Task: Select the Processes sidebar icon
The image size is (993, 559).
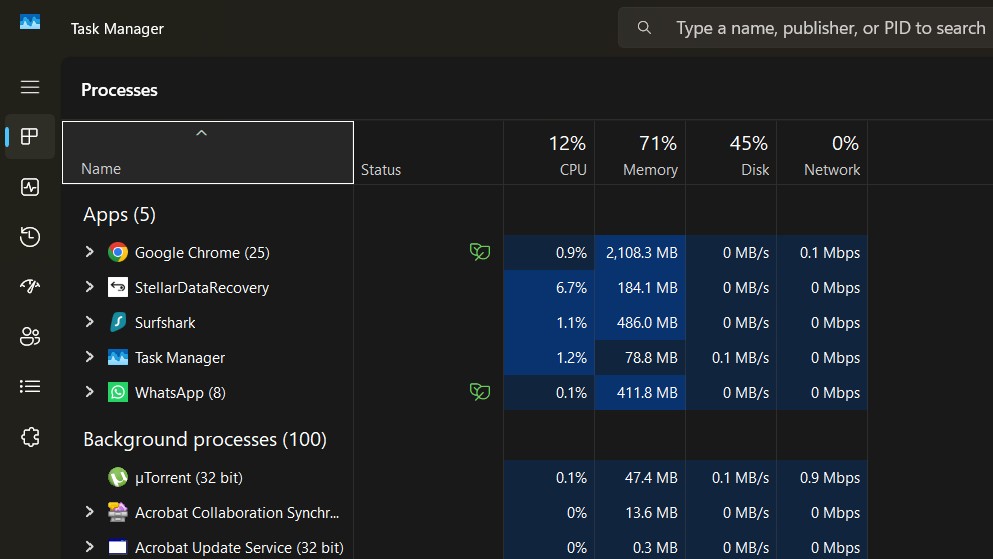Action: tap(30, 136)
